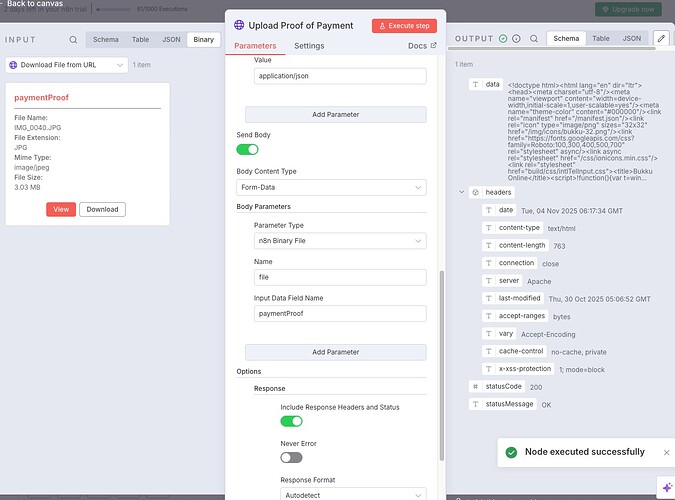675x500 pixels.
Task: Select the input Schema view tab
Action: point(105,40)
